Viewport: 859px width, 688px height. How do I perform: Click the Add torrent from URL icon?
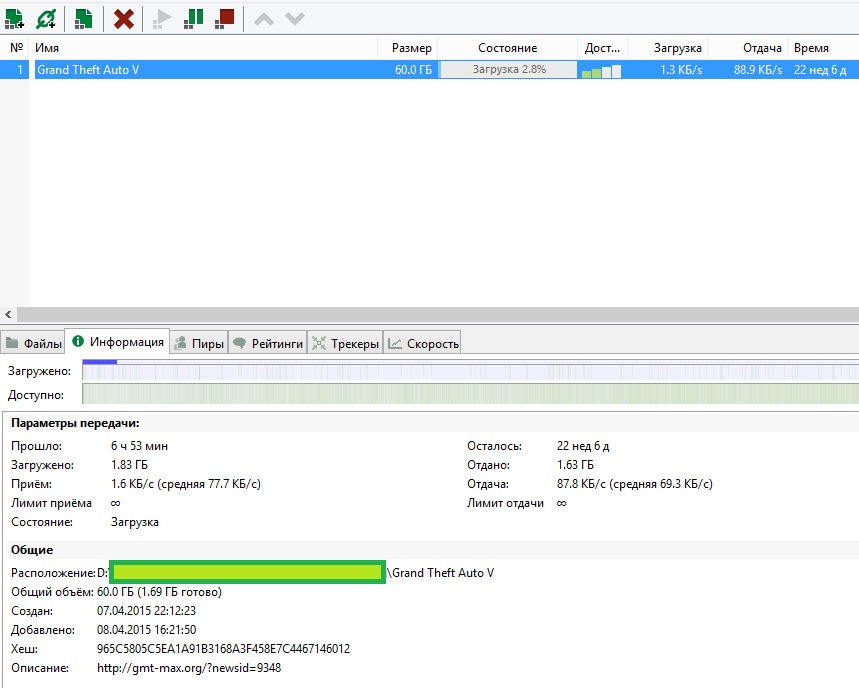(x=46, y=19)
